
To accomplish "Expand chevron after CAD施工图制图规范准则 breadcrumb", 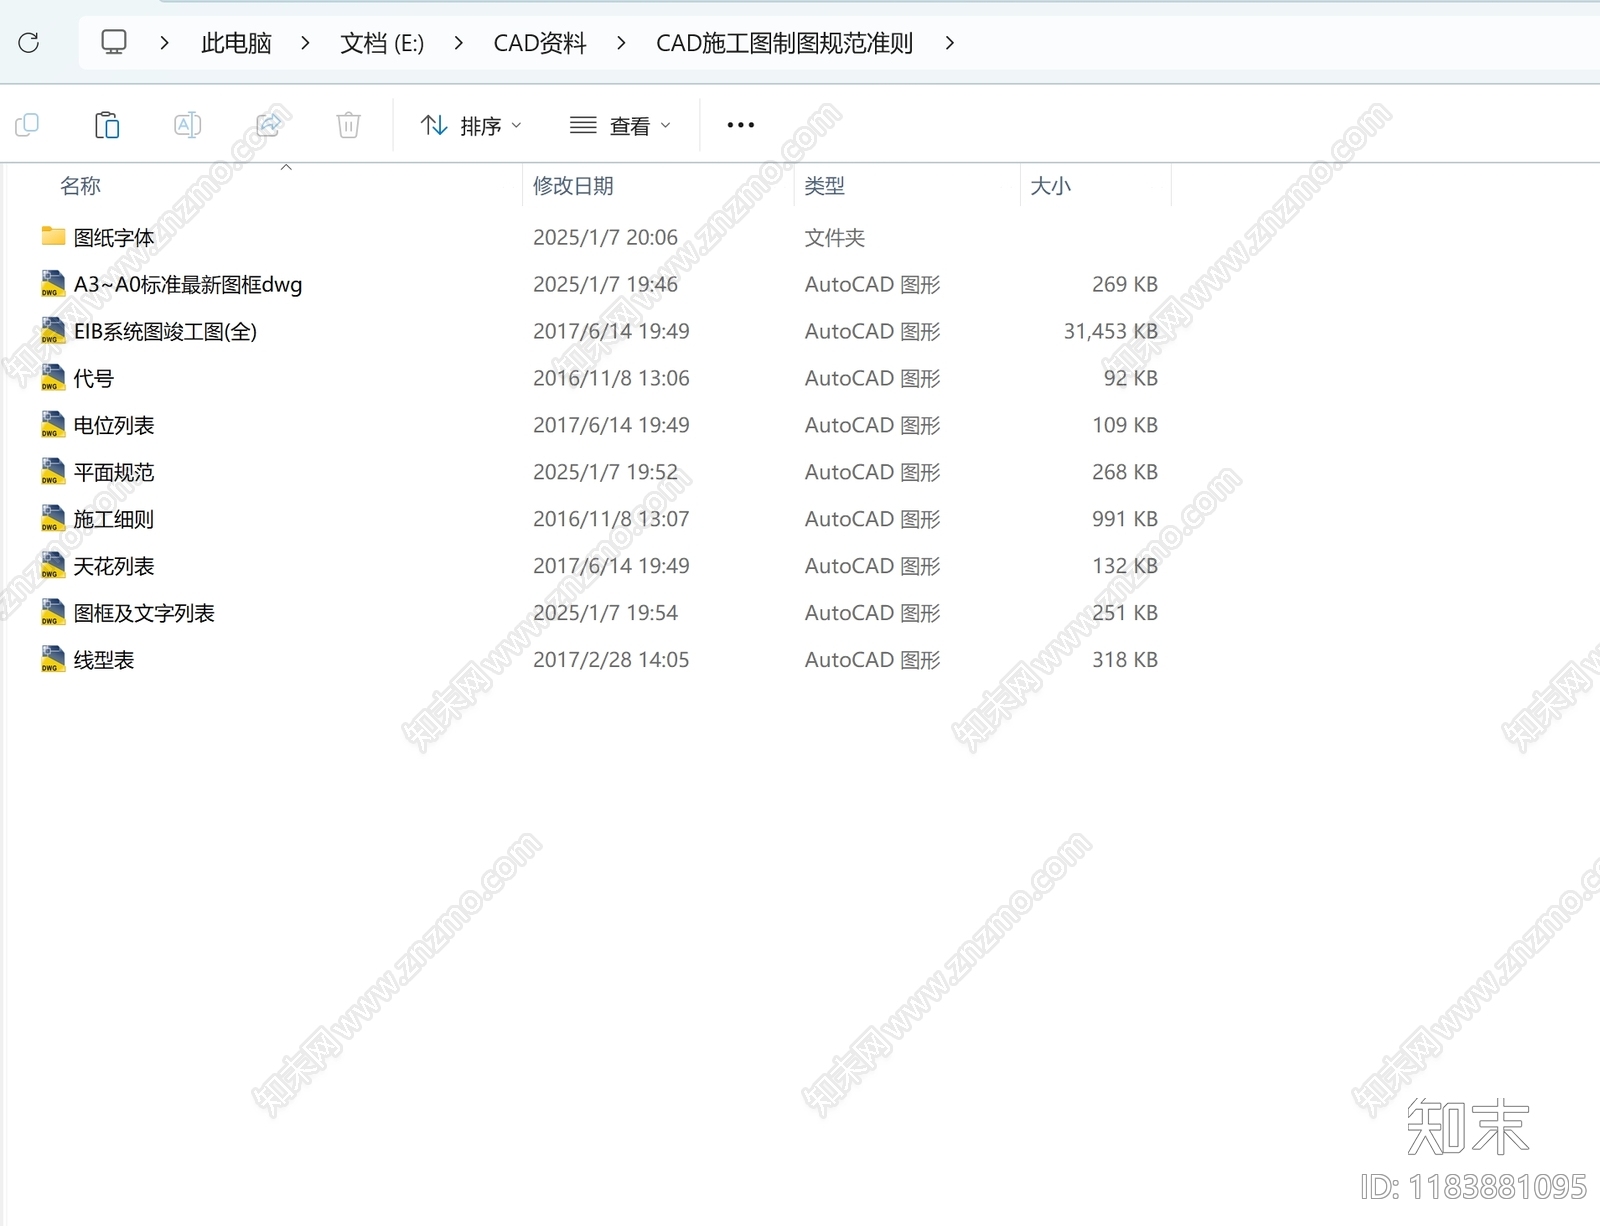I will click(949, 43).
